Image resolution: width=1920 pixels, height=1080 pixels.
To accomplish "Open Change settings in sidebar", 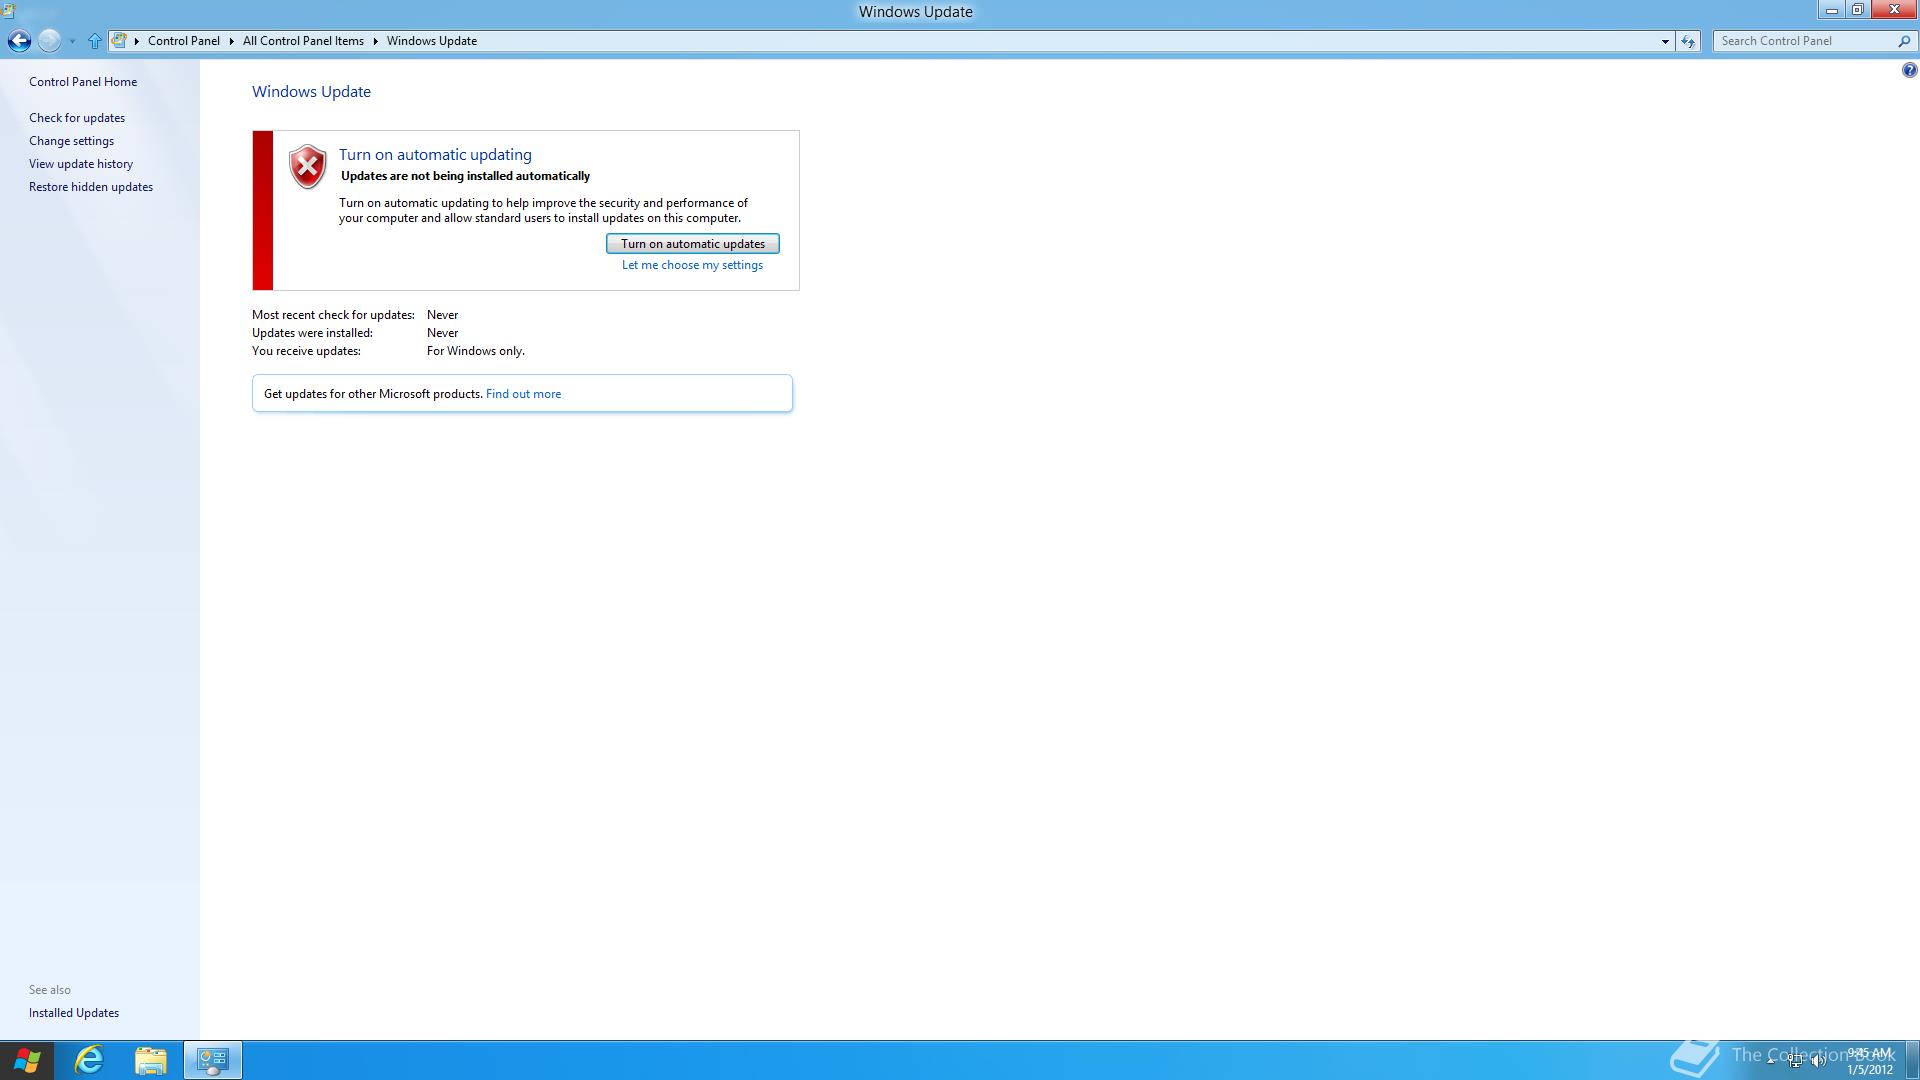I will (71, 141).
